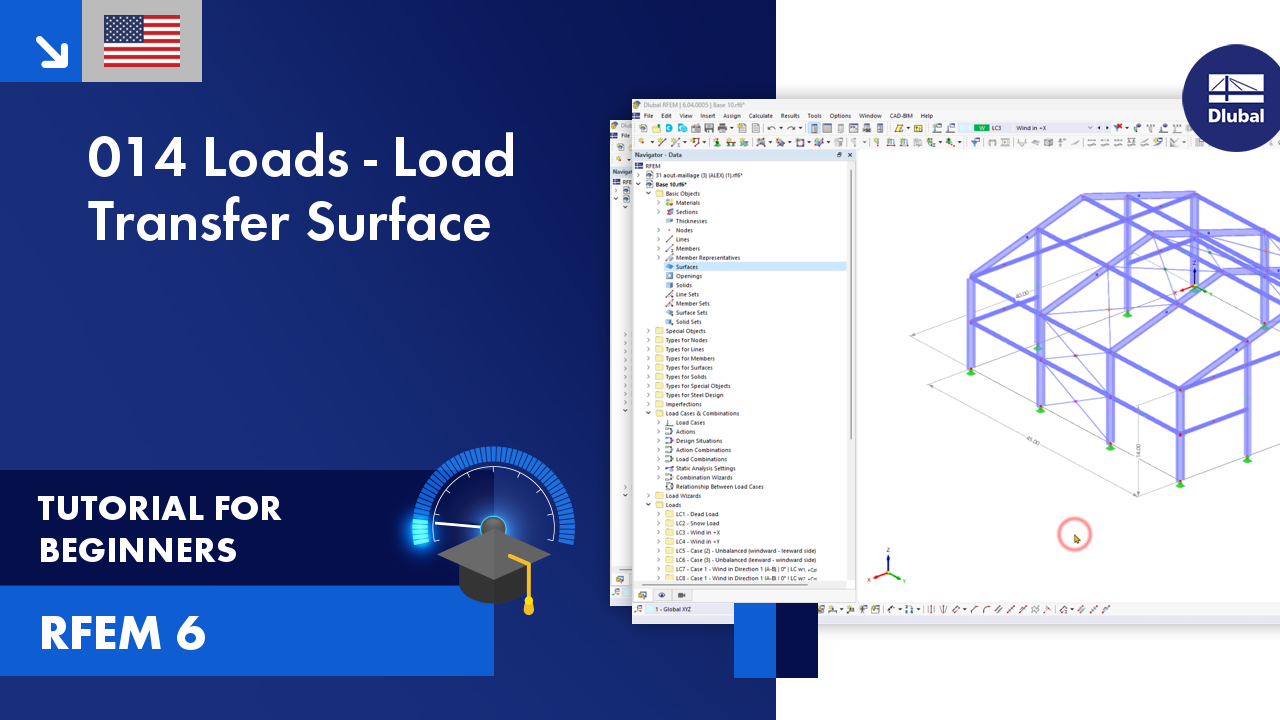Toggle the Display navigator eye icon

(x=662, y=595)
